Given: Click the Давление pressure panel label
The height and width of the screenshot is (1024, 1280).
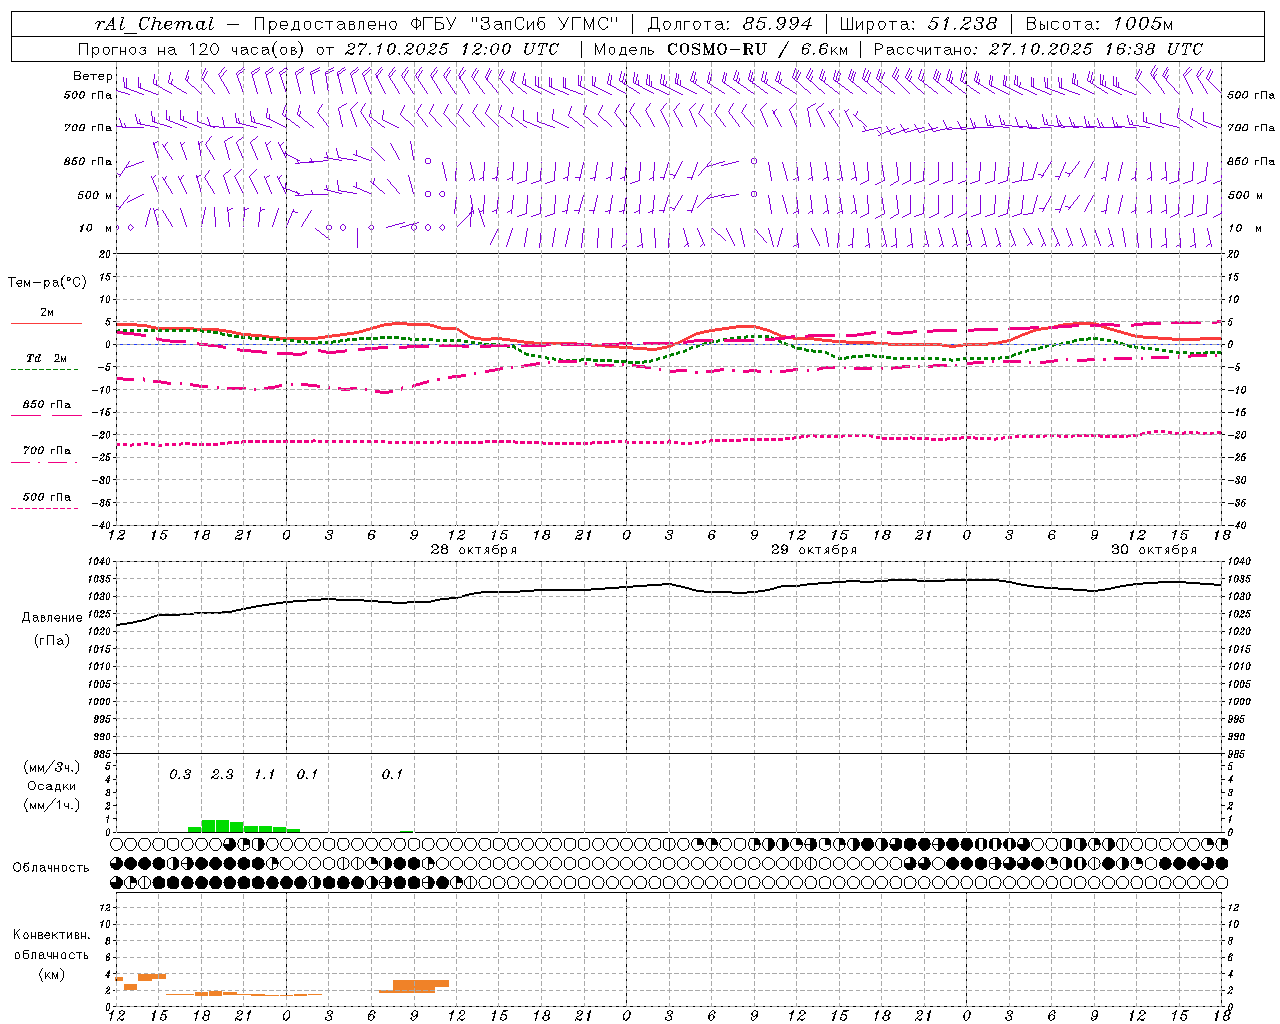Looking at the screenshot, I should 51,618.
